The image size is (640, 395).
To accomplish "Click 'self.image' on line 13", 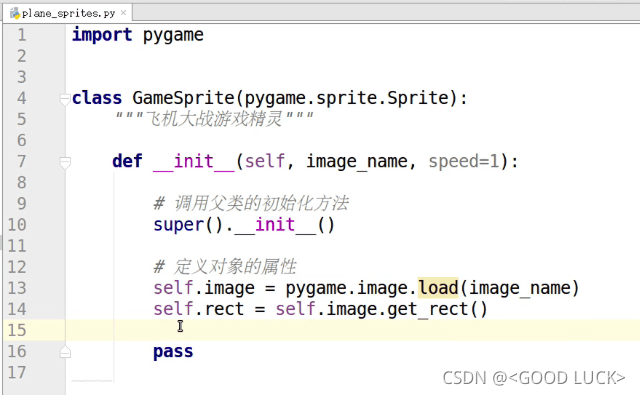I will coord(204,288).
